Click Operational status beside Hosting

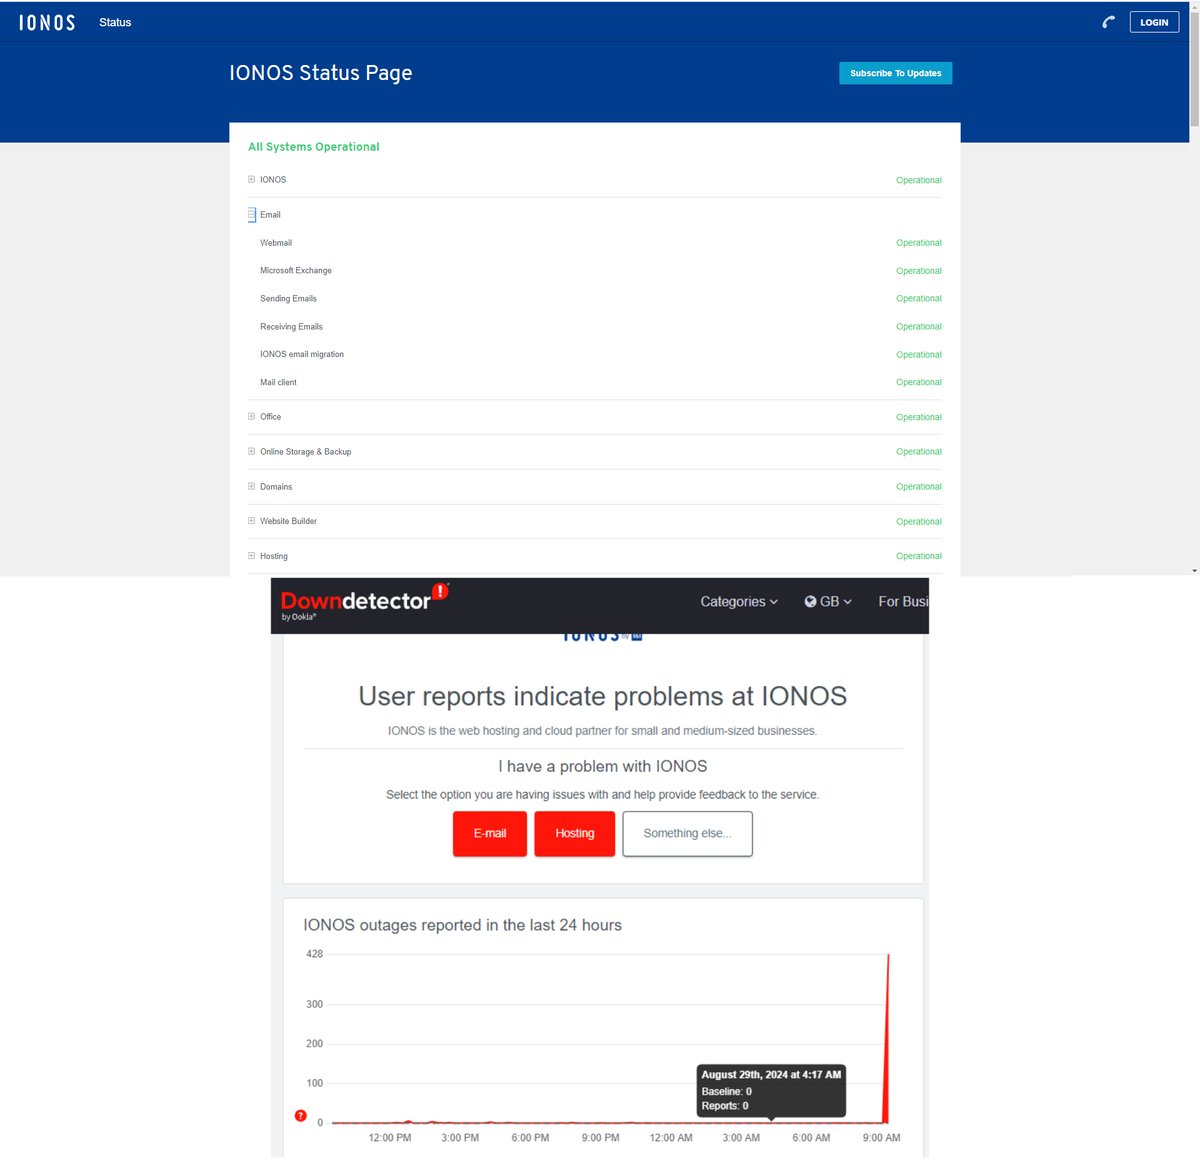tap(918, 556)
